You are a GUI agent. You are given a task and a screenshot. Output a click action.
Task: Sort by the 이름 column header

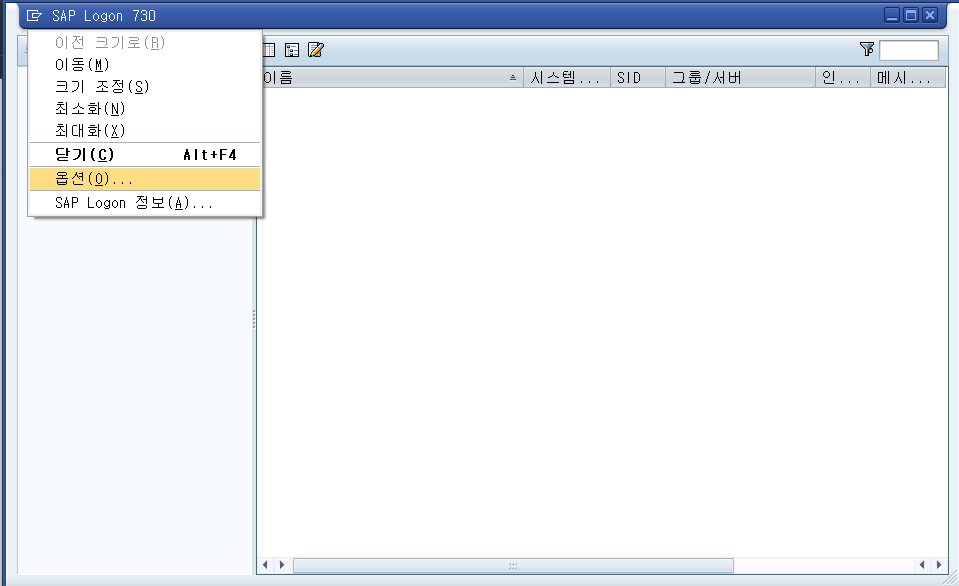[x=390, y=78]
